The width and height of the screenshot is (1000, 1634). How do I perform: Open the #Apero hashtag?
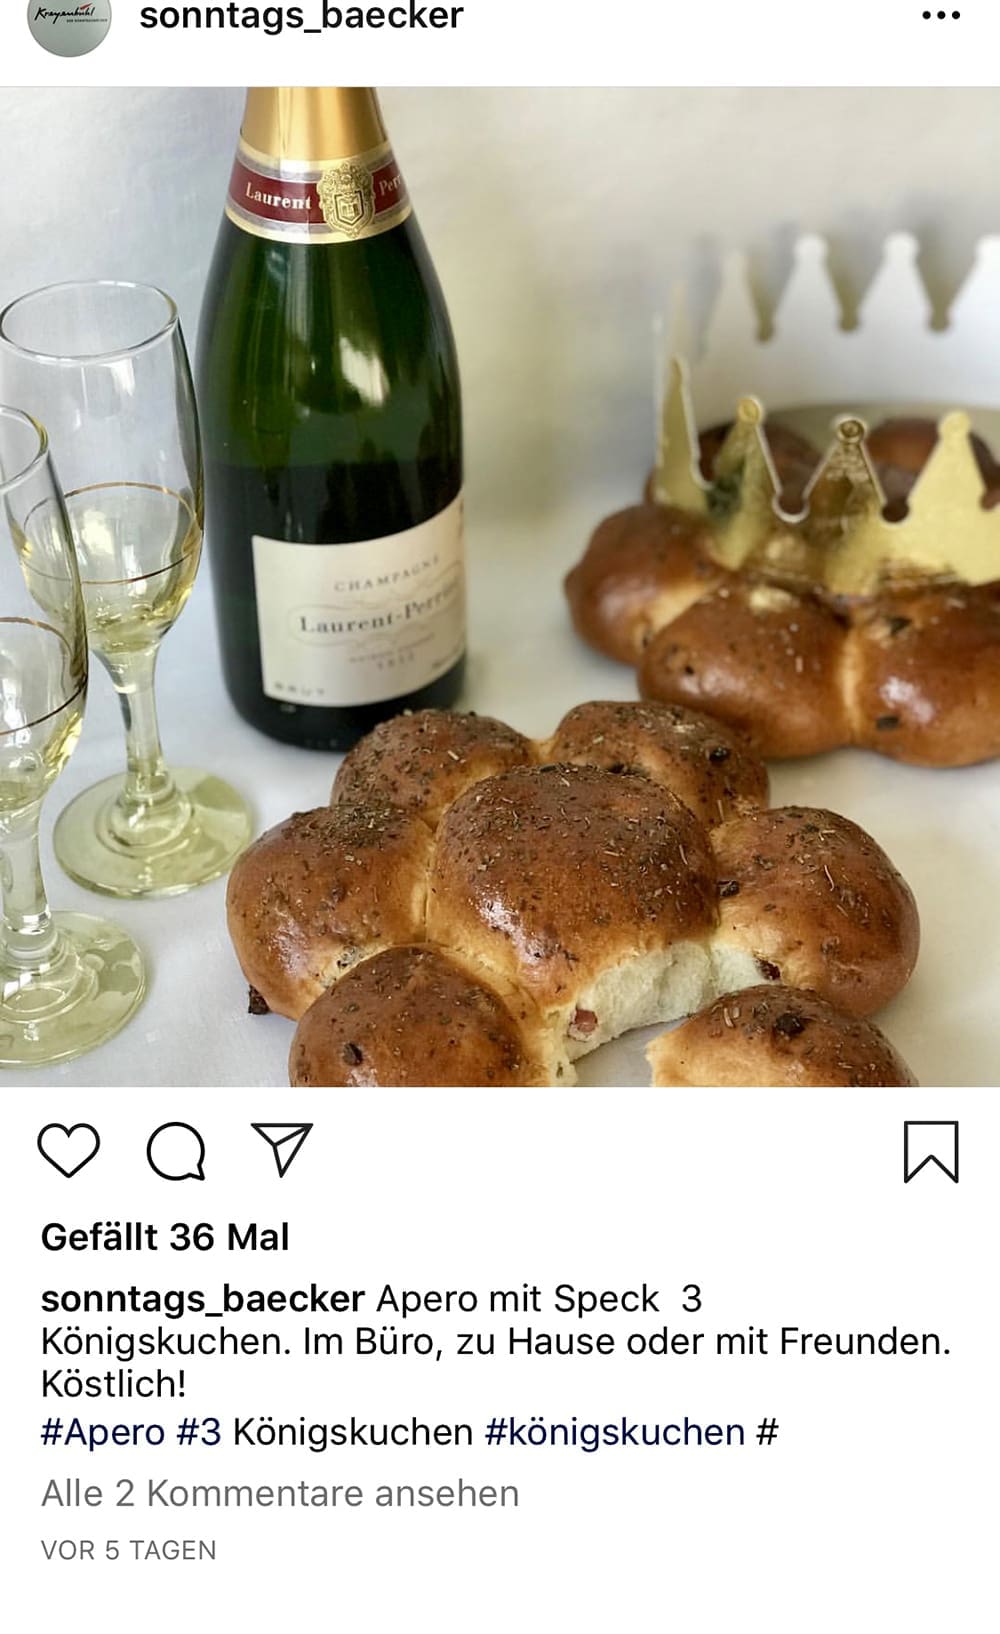(102, 1433)
